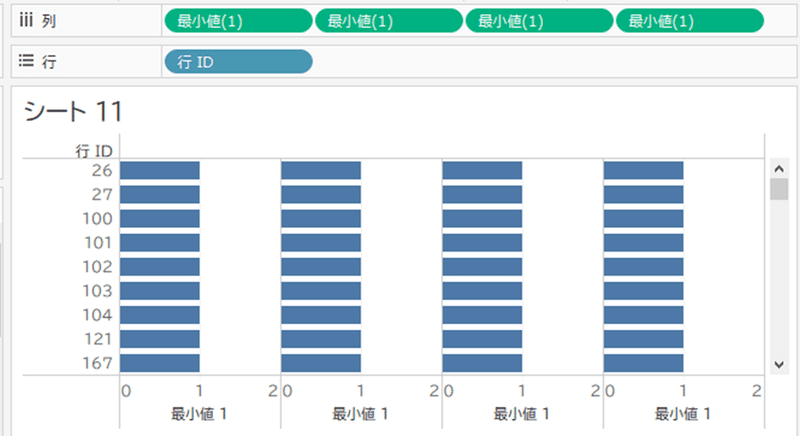Select row label 26
The height and width of the screenshot is (436, 800).
tap(102, 170)
